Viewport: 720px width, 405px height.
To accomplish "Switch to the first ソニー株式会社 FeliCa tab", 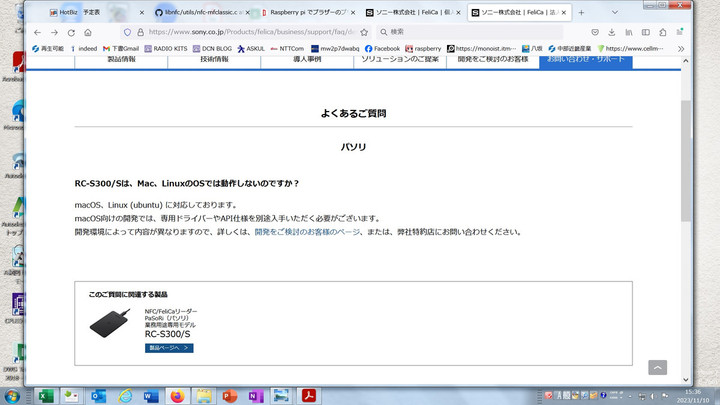I will [413, 12].
